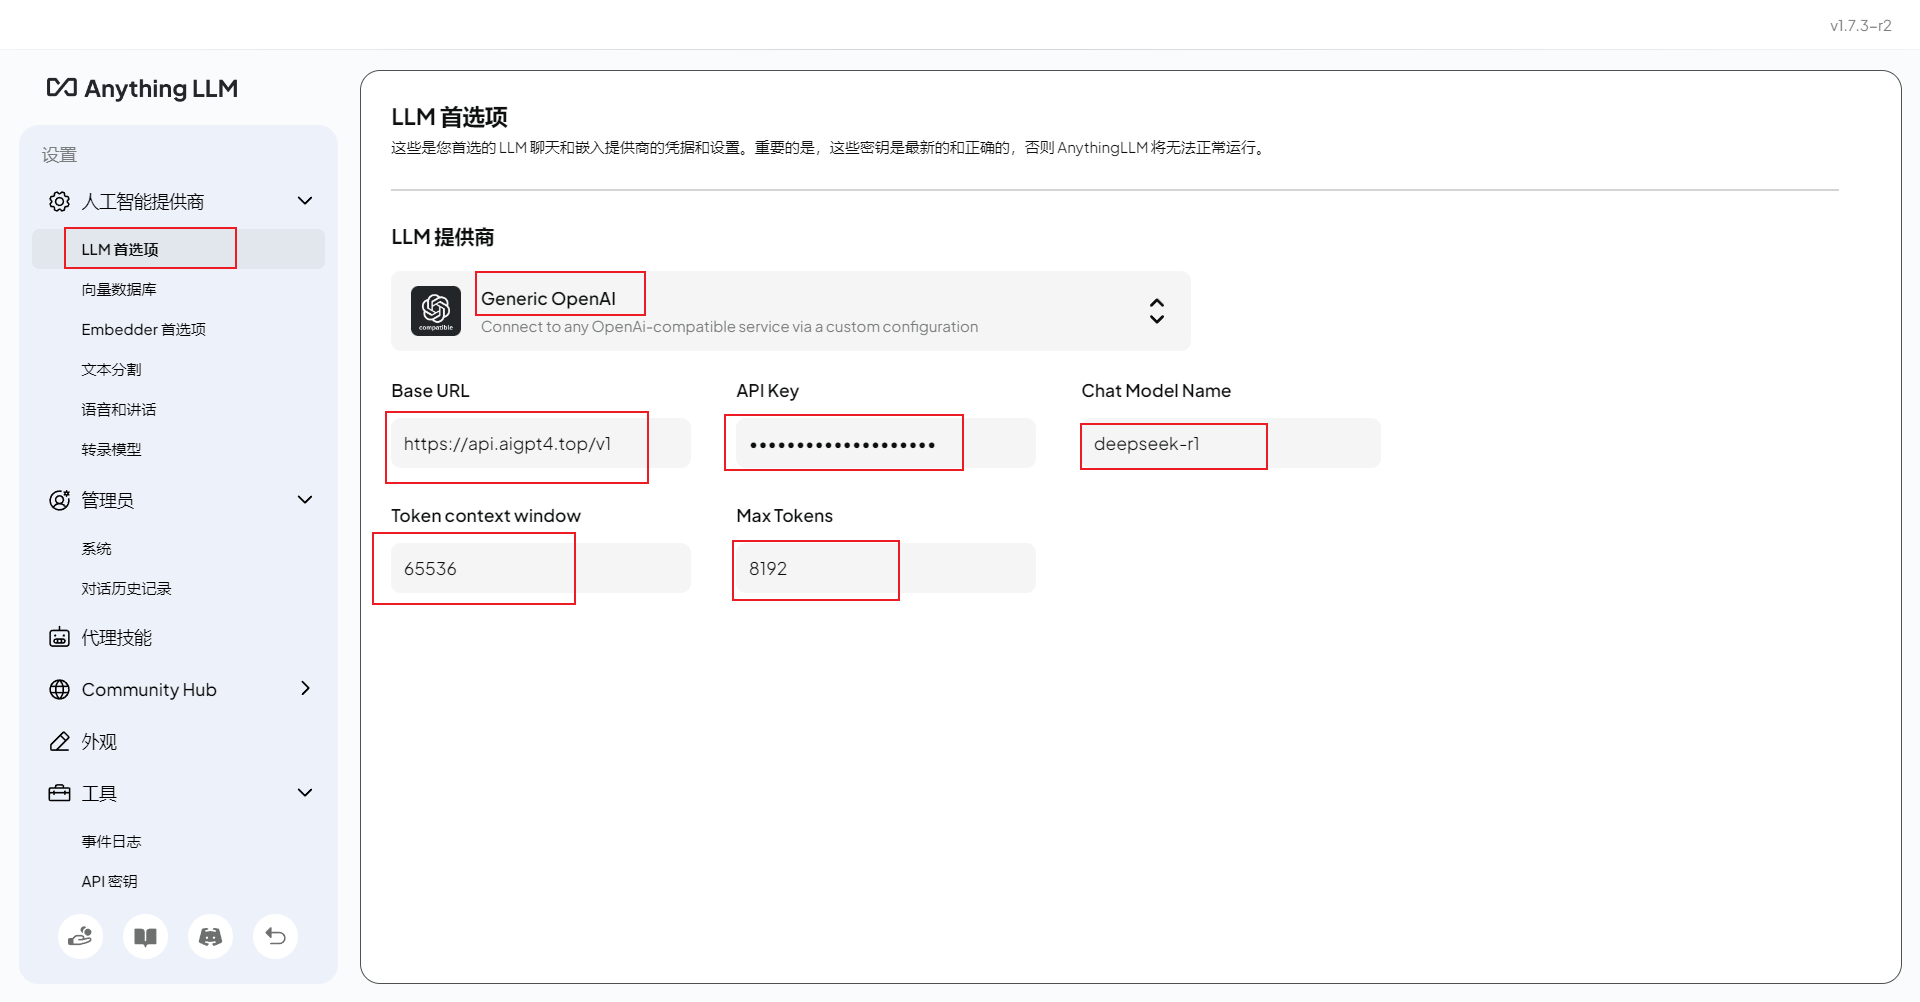This screenshot has height=1002, width=1920.
Task: Click the tools briefcase icon
Action: coord(60,793)
